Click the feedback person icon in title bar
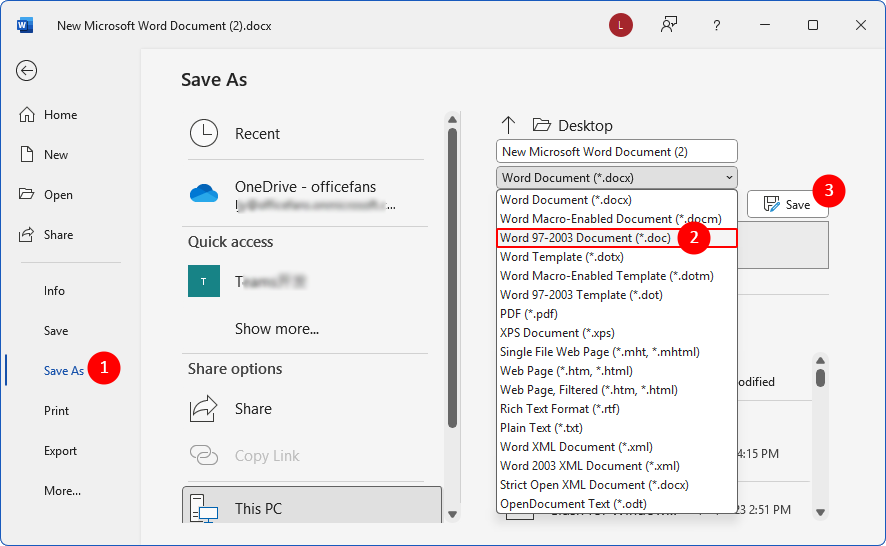 pyautogui.click(x=669, y=25)
